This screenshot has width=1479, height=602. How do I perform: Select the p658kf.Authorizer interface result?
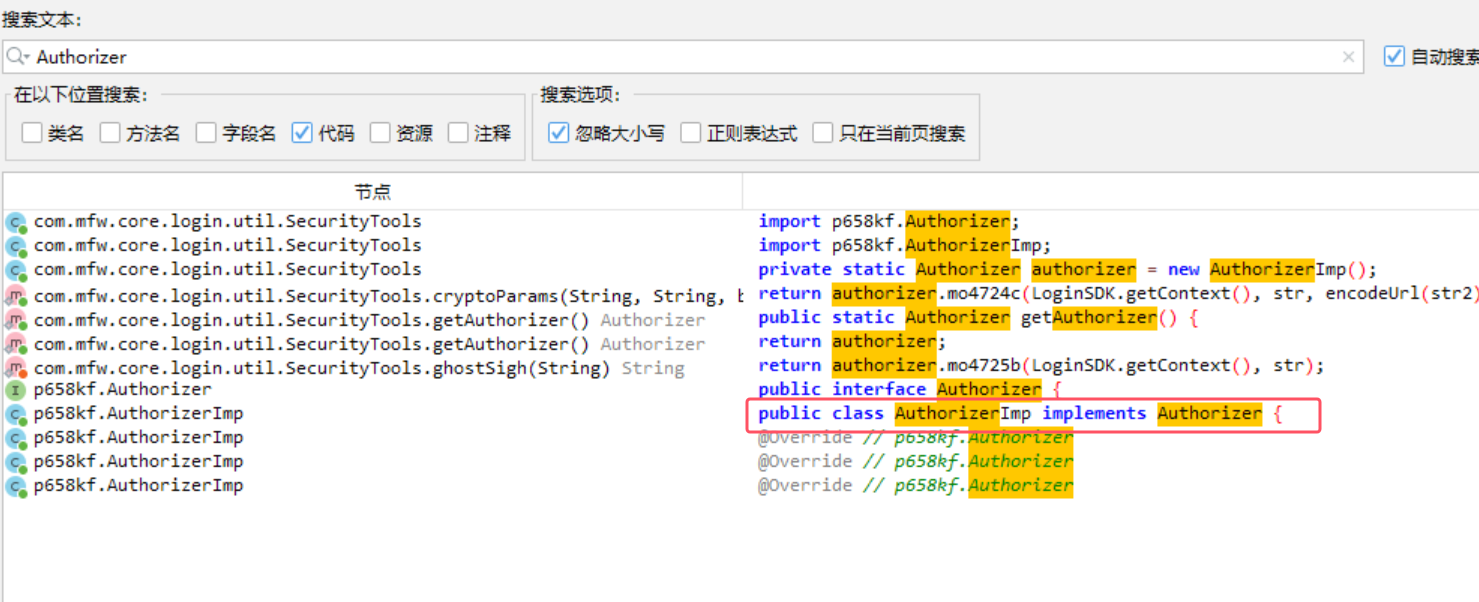coord(122,390)
